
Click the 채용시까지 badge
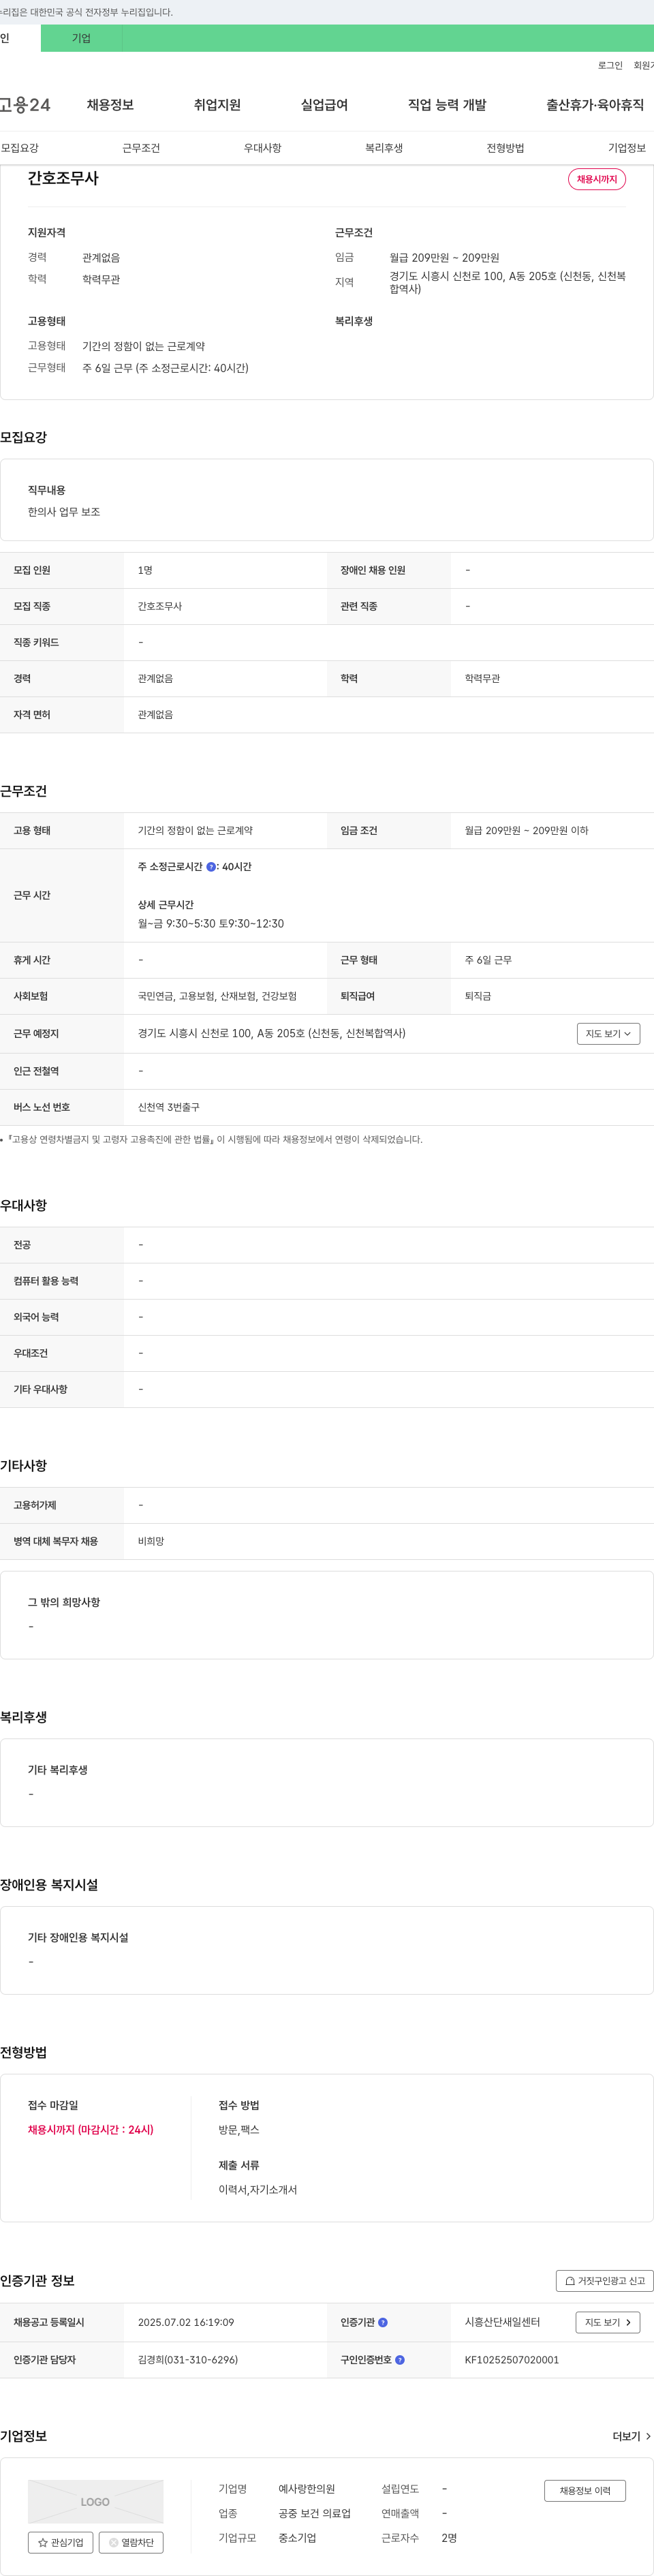(x=597, y=179)
